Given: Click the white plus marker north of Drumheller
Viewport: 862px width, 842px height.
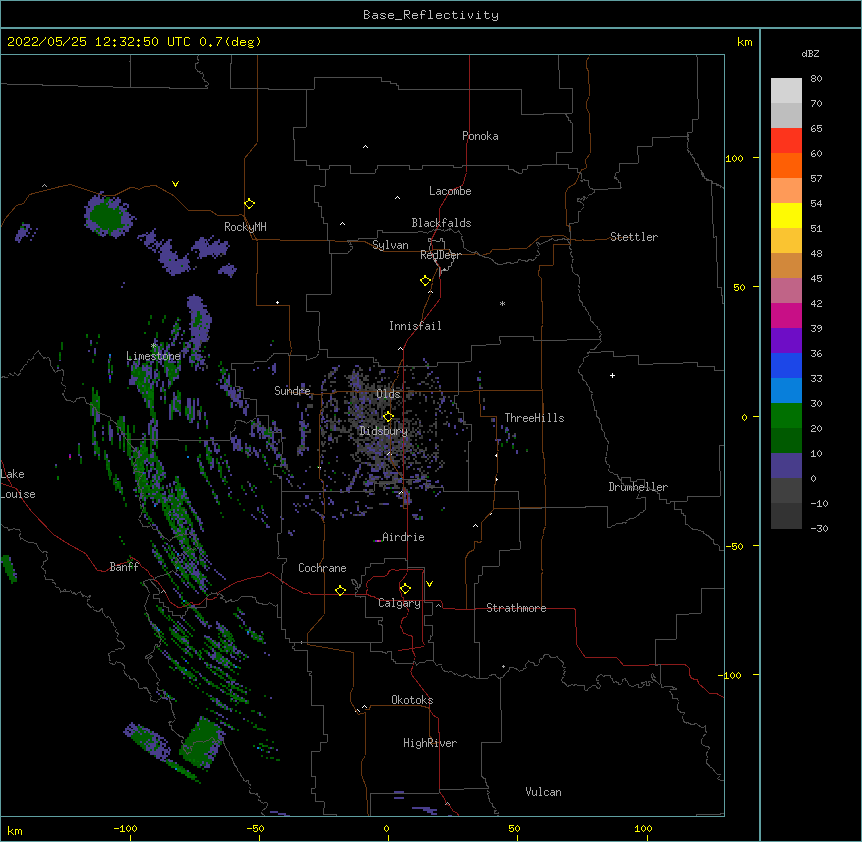Looking at the screenshot, I should click(x=612, y=375).
